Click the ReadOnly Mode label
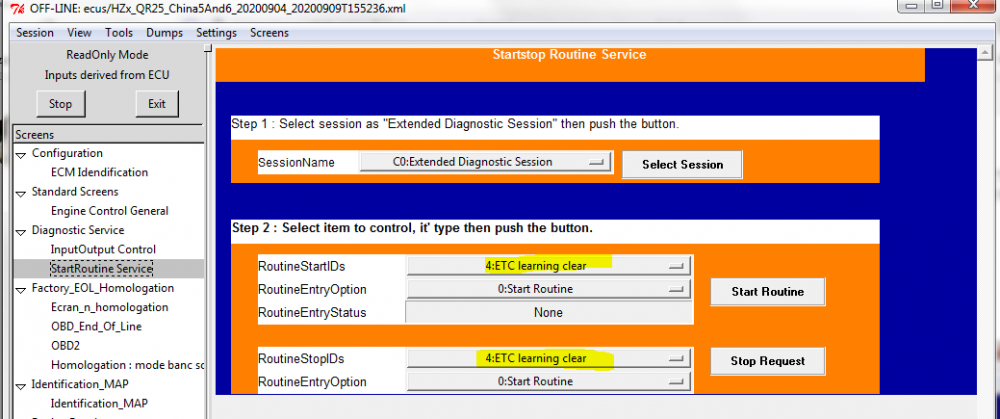 coord(107,55)
